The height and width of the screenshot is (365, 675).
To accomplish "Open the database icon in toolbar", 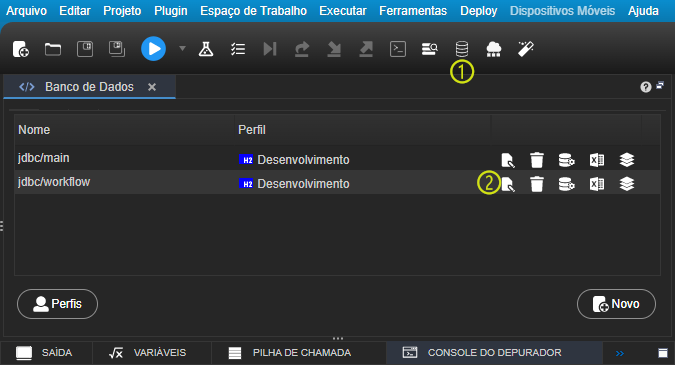I will [461, 49].
